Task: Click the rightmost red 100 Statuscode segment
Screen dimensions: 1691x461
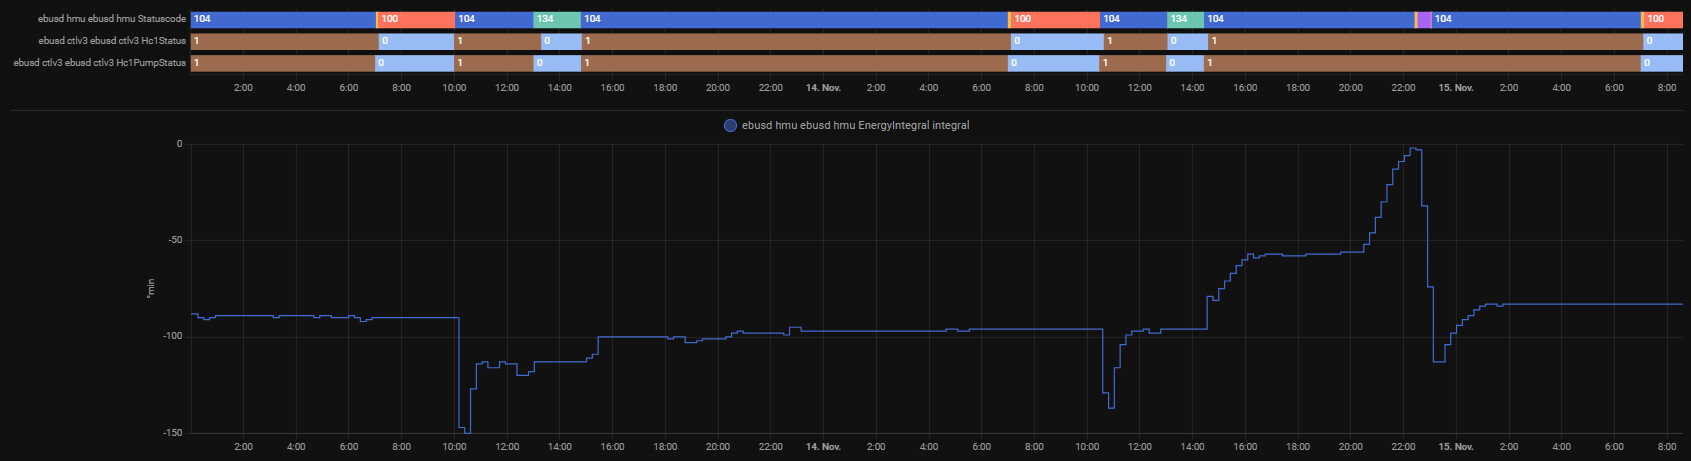Action: pyautogui.click(x=1662, y=19)
